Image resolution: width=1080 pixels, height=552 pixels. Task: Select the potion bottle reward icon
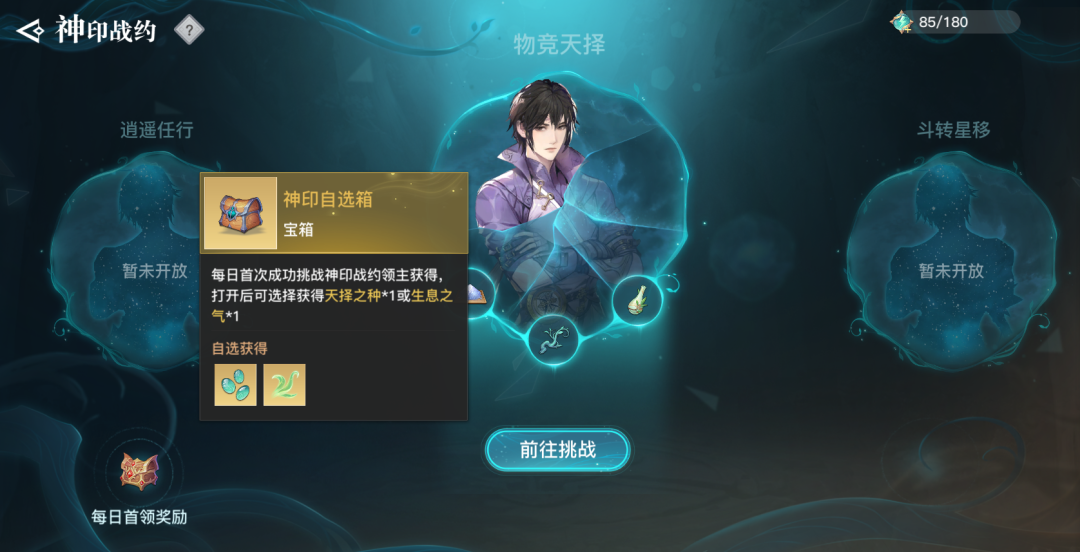pos(637,298)
